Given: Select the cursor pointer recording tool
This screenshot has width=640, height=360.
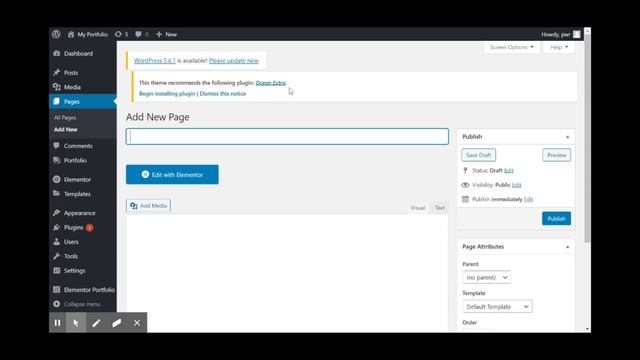Looking at the screenshot, I should point(76,323).
